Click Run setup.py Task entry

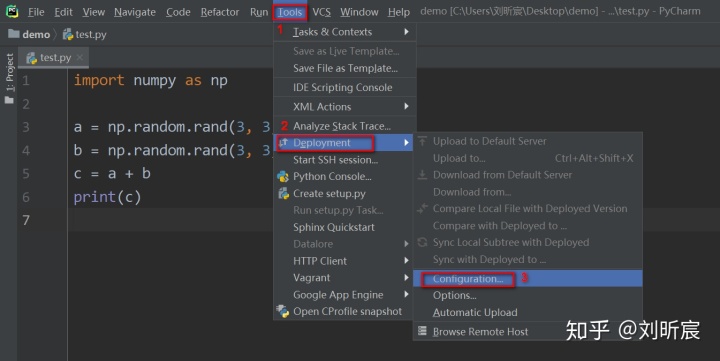[x=343, y=210]
